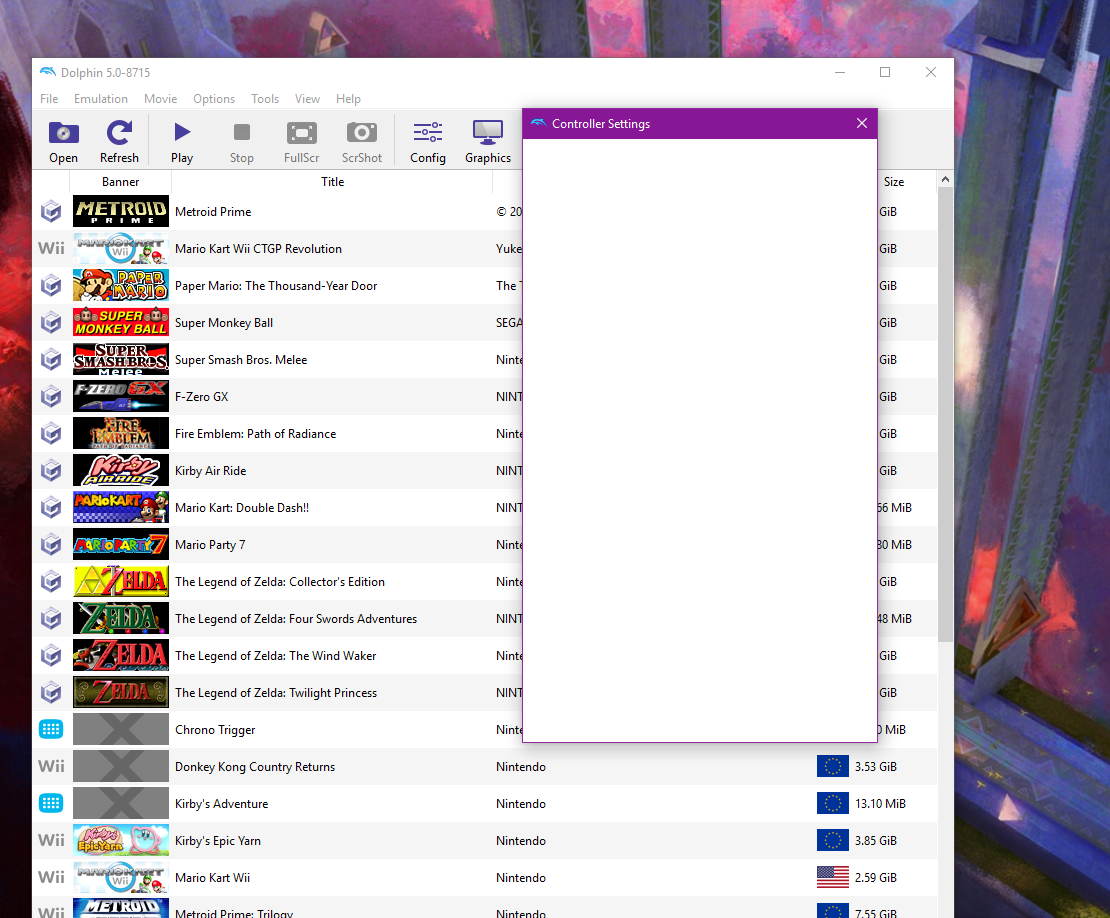
Task: Click the Super Smash Bros. Melee banner
Action: tap(121, 359)
